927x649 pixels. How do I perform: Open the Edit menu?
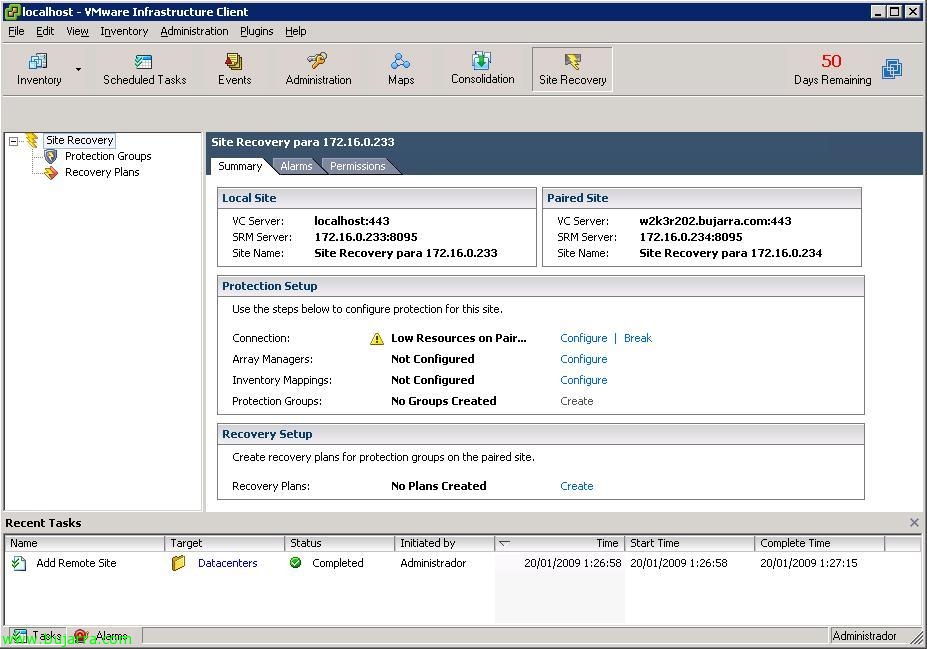point(45,31)
